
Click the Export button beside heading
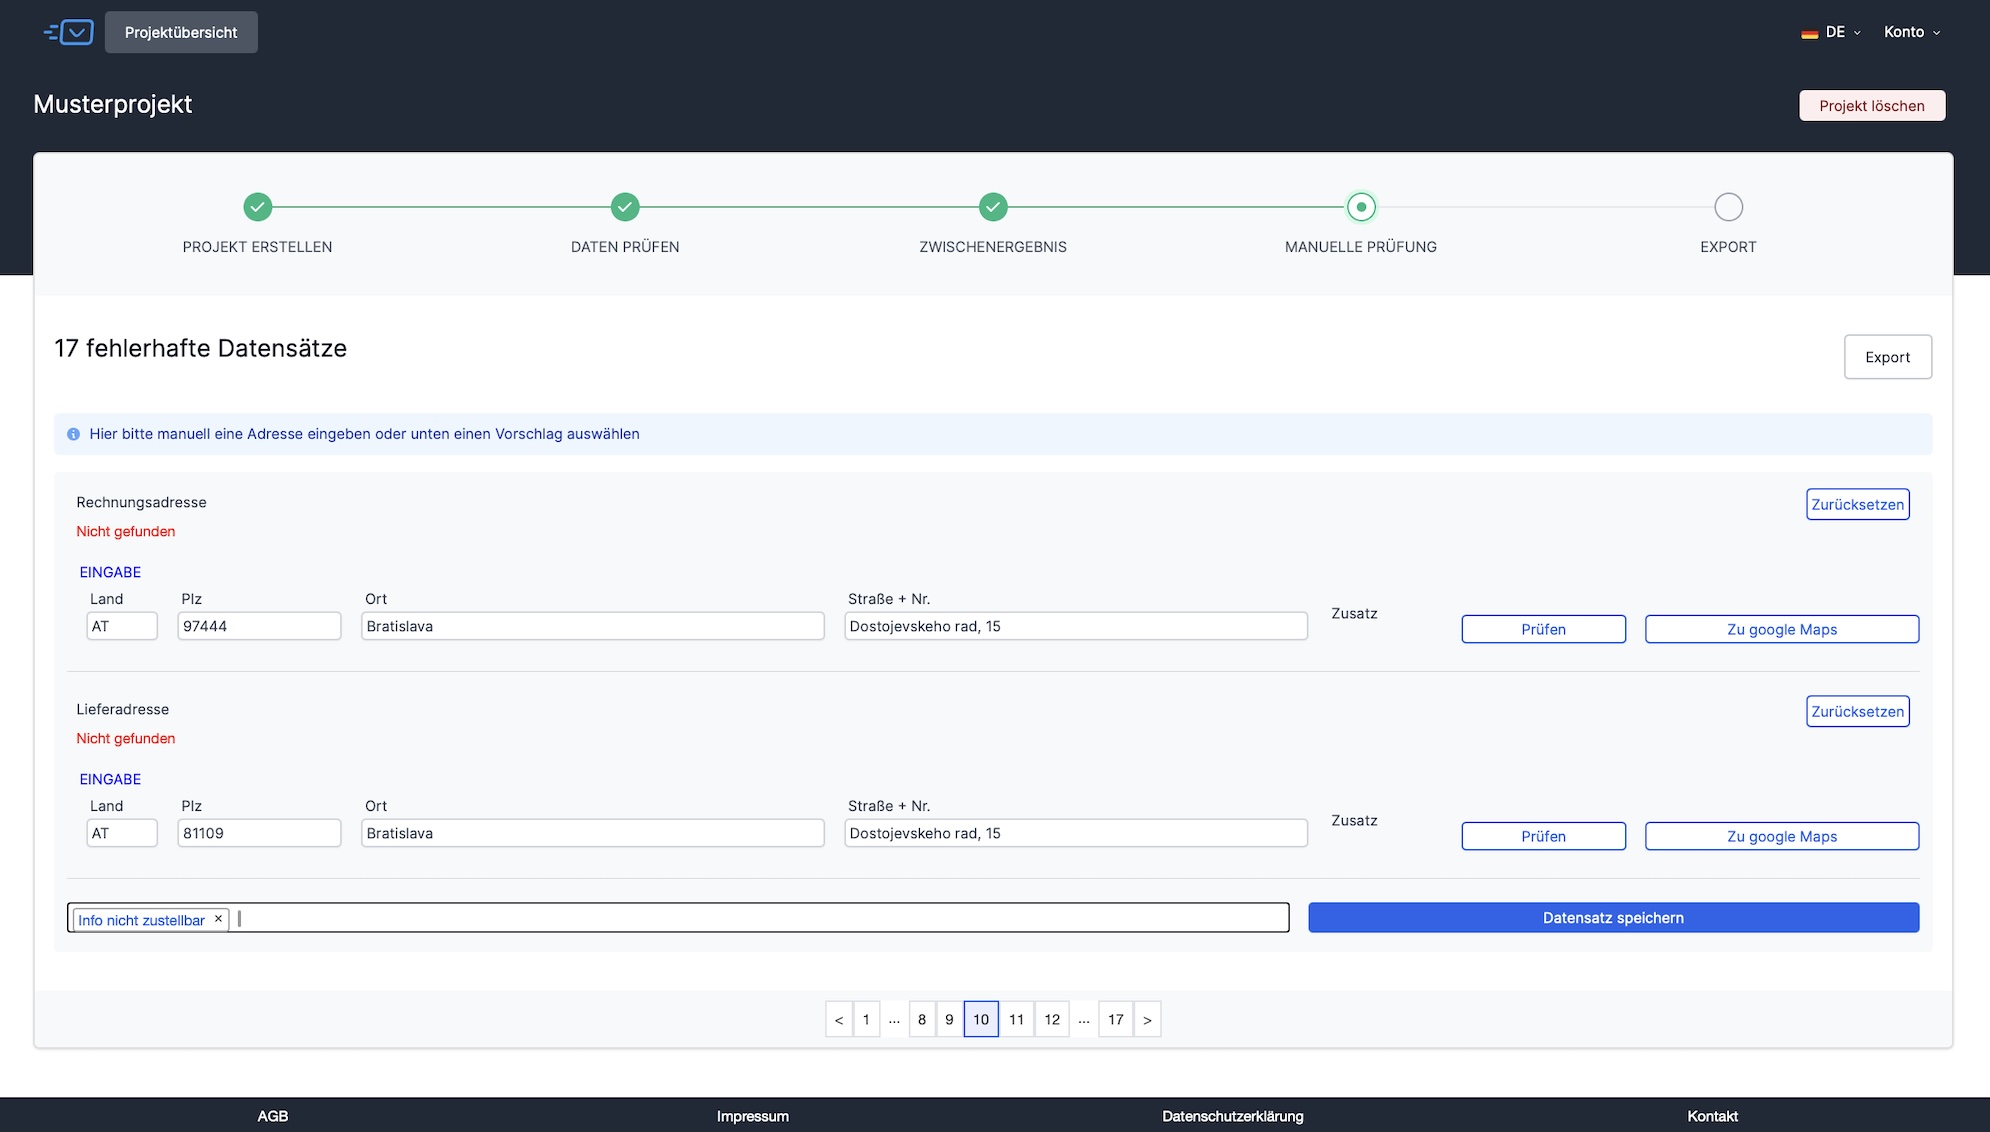click(x=1887, y=357)
